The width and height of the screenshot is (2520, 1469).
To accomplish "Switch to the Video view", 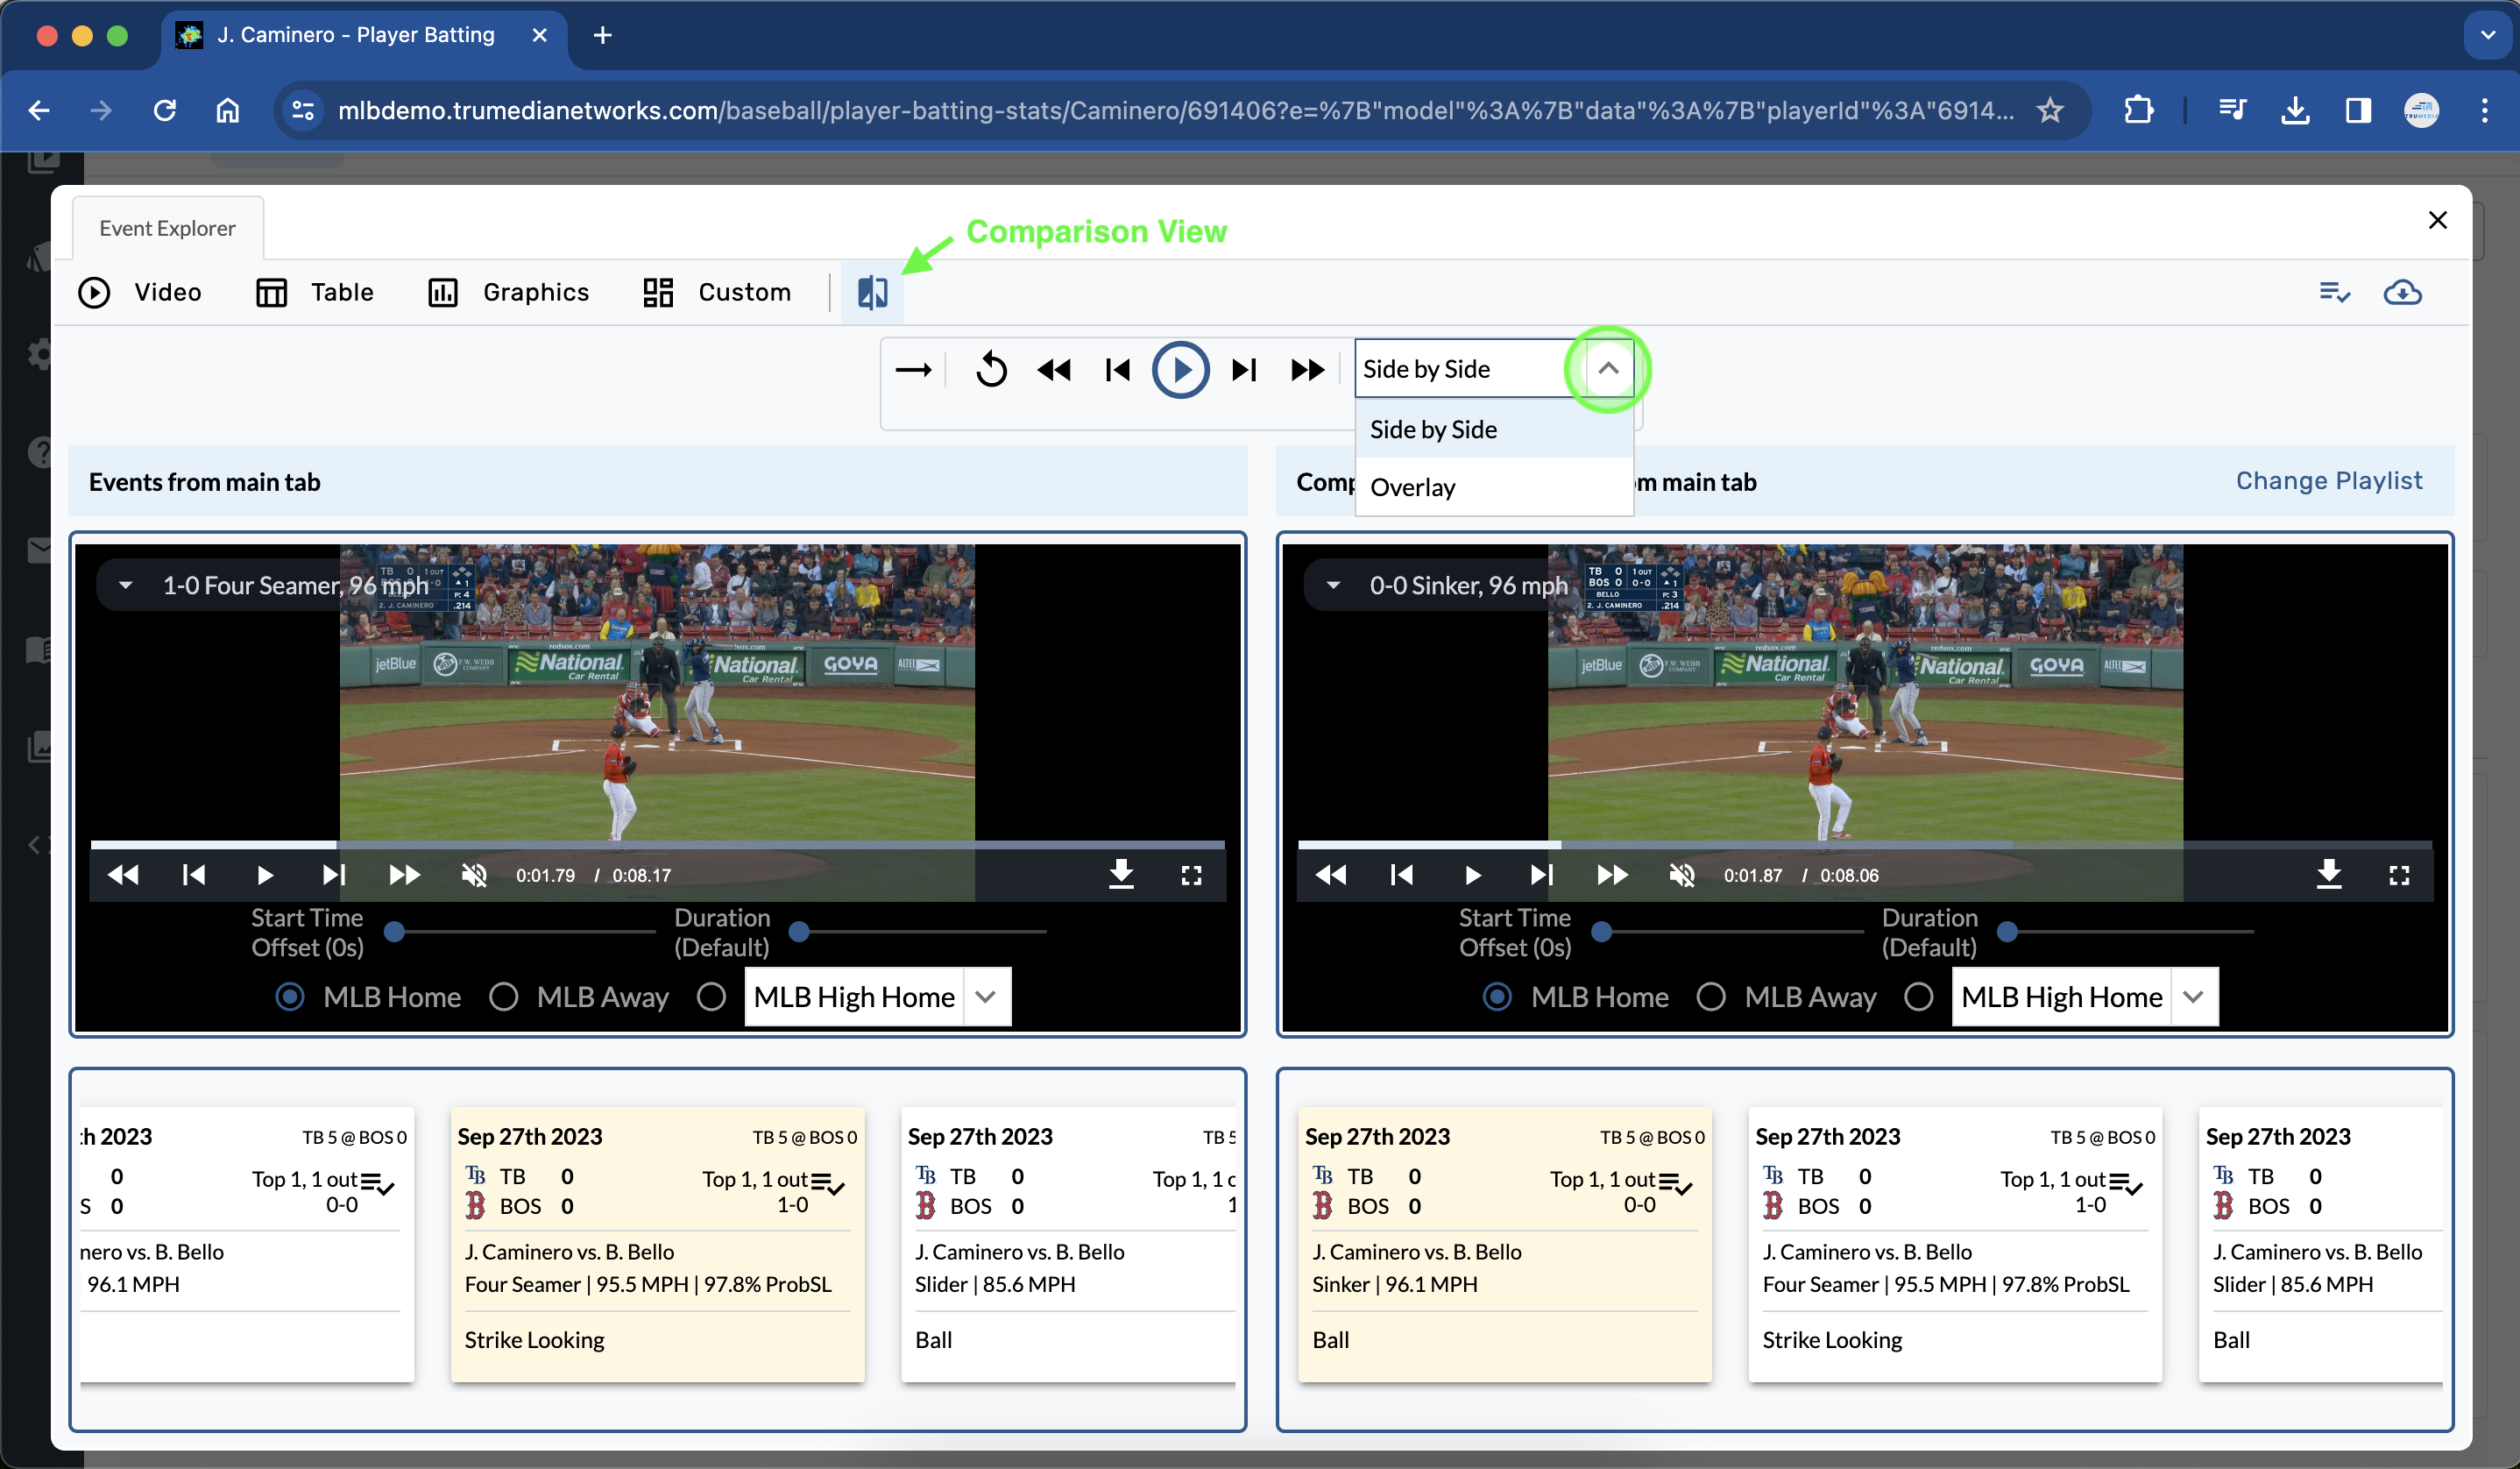I will pos(143,292).
